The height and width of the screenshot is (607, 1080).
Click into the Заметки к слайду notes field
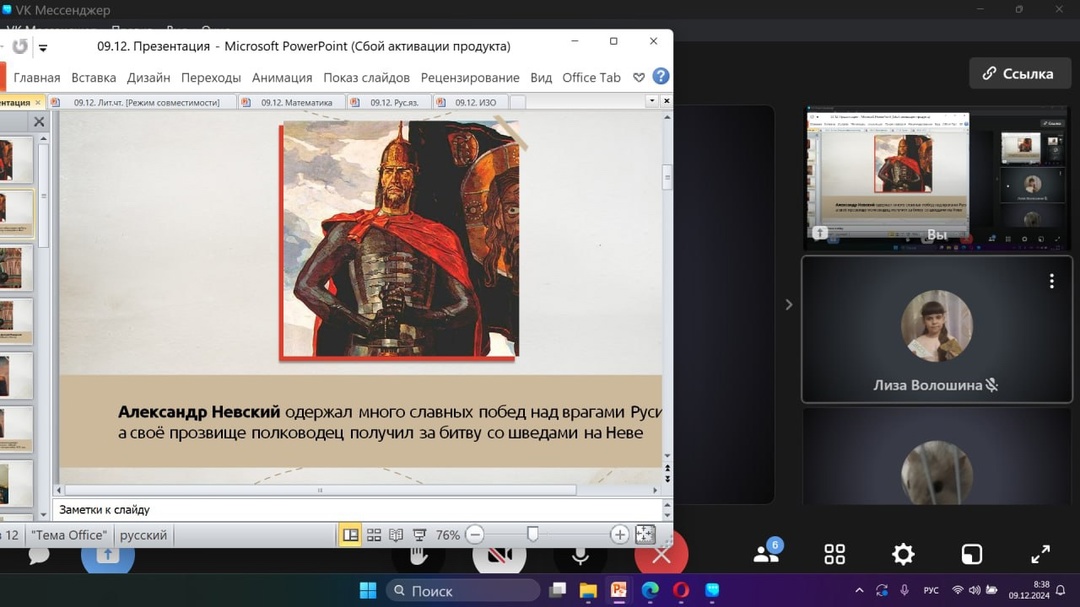click(358, 510)
